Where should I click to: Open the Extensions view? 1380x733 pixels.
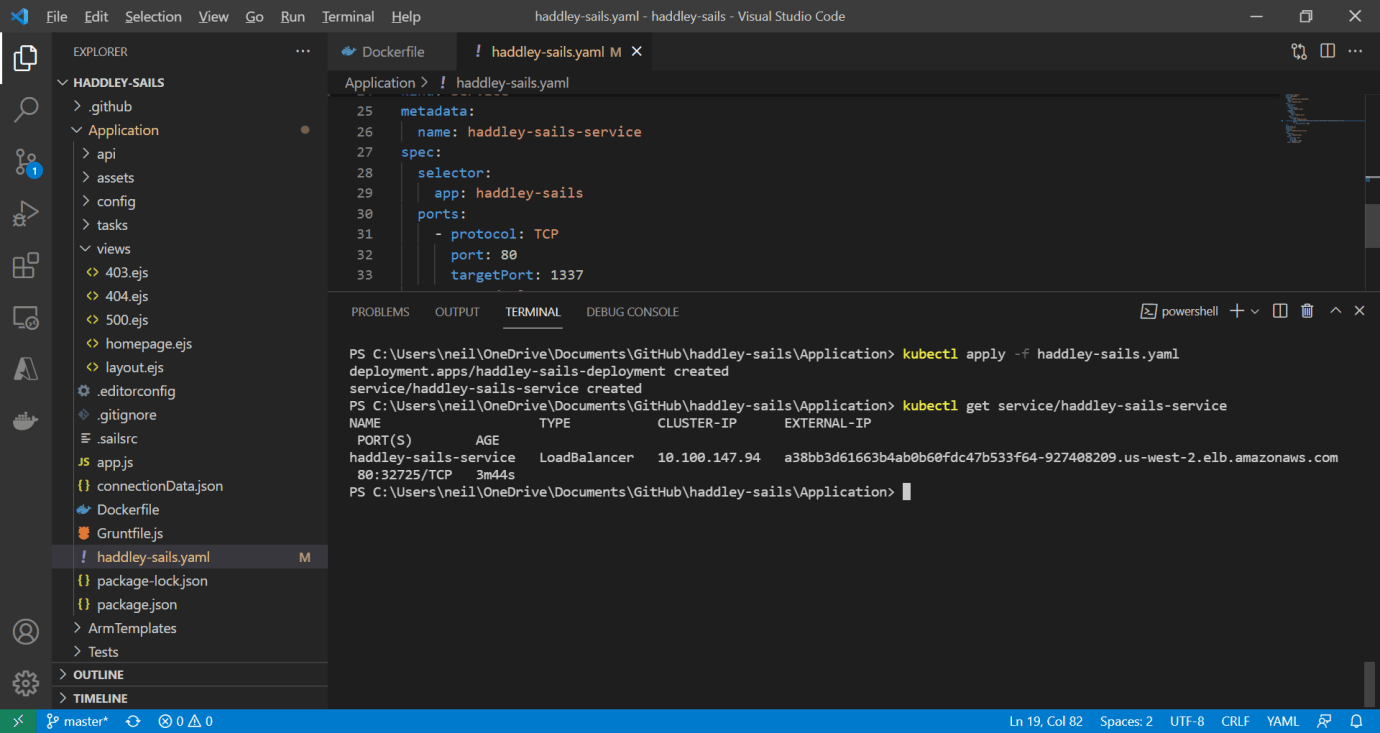point(26,266)
